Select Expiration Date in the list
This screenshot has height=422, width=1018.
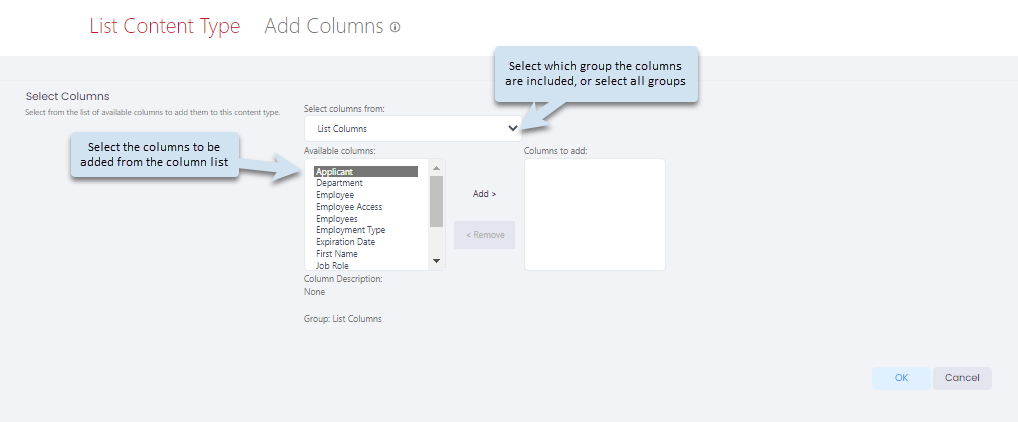[x=366, y=242]
